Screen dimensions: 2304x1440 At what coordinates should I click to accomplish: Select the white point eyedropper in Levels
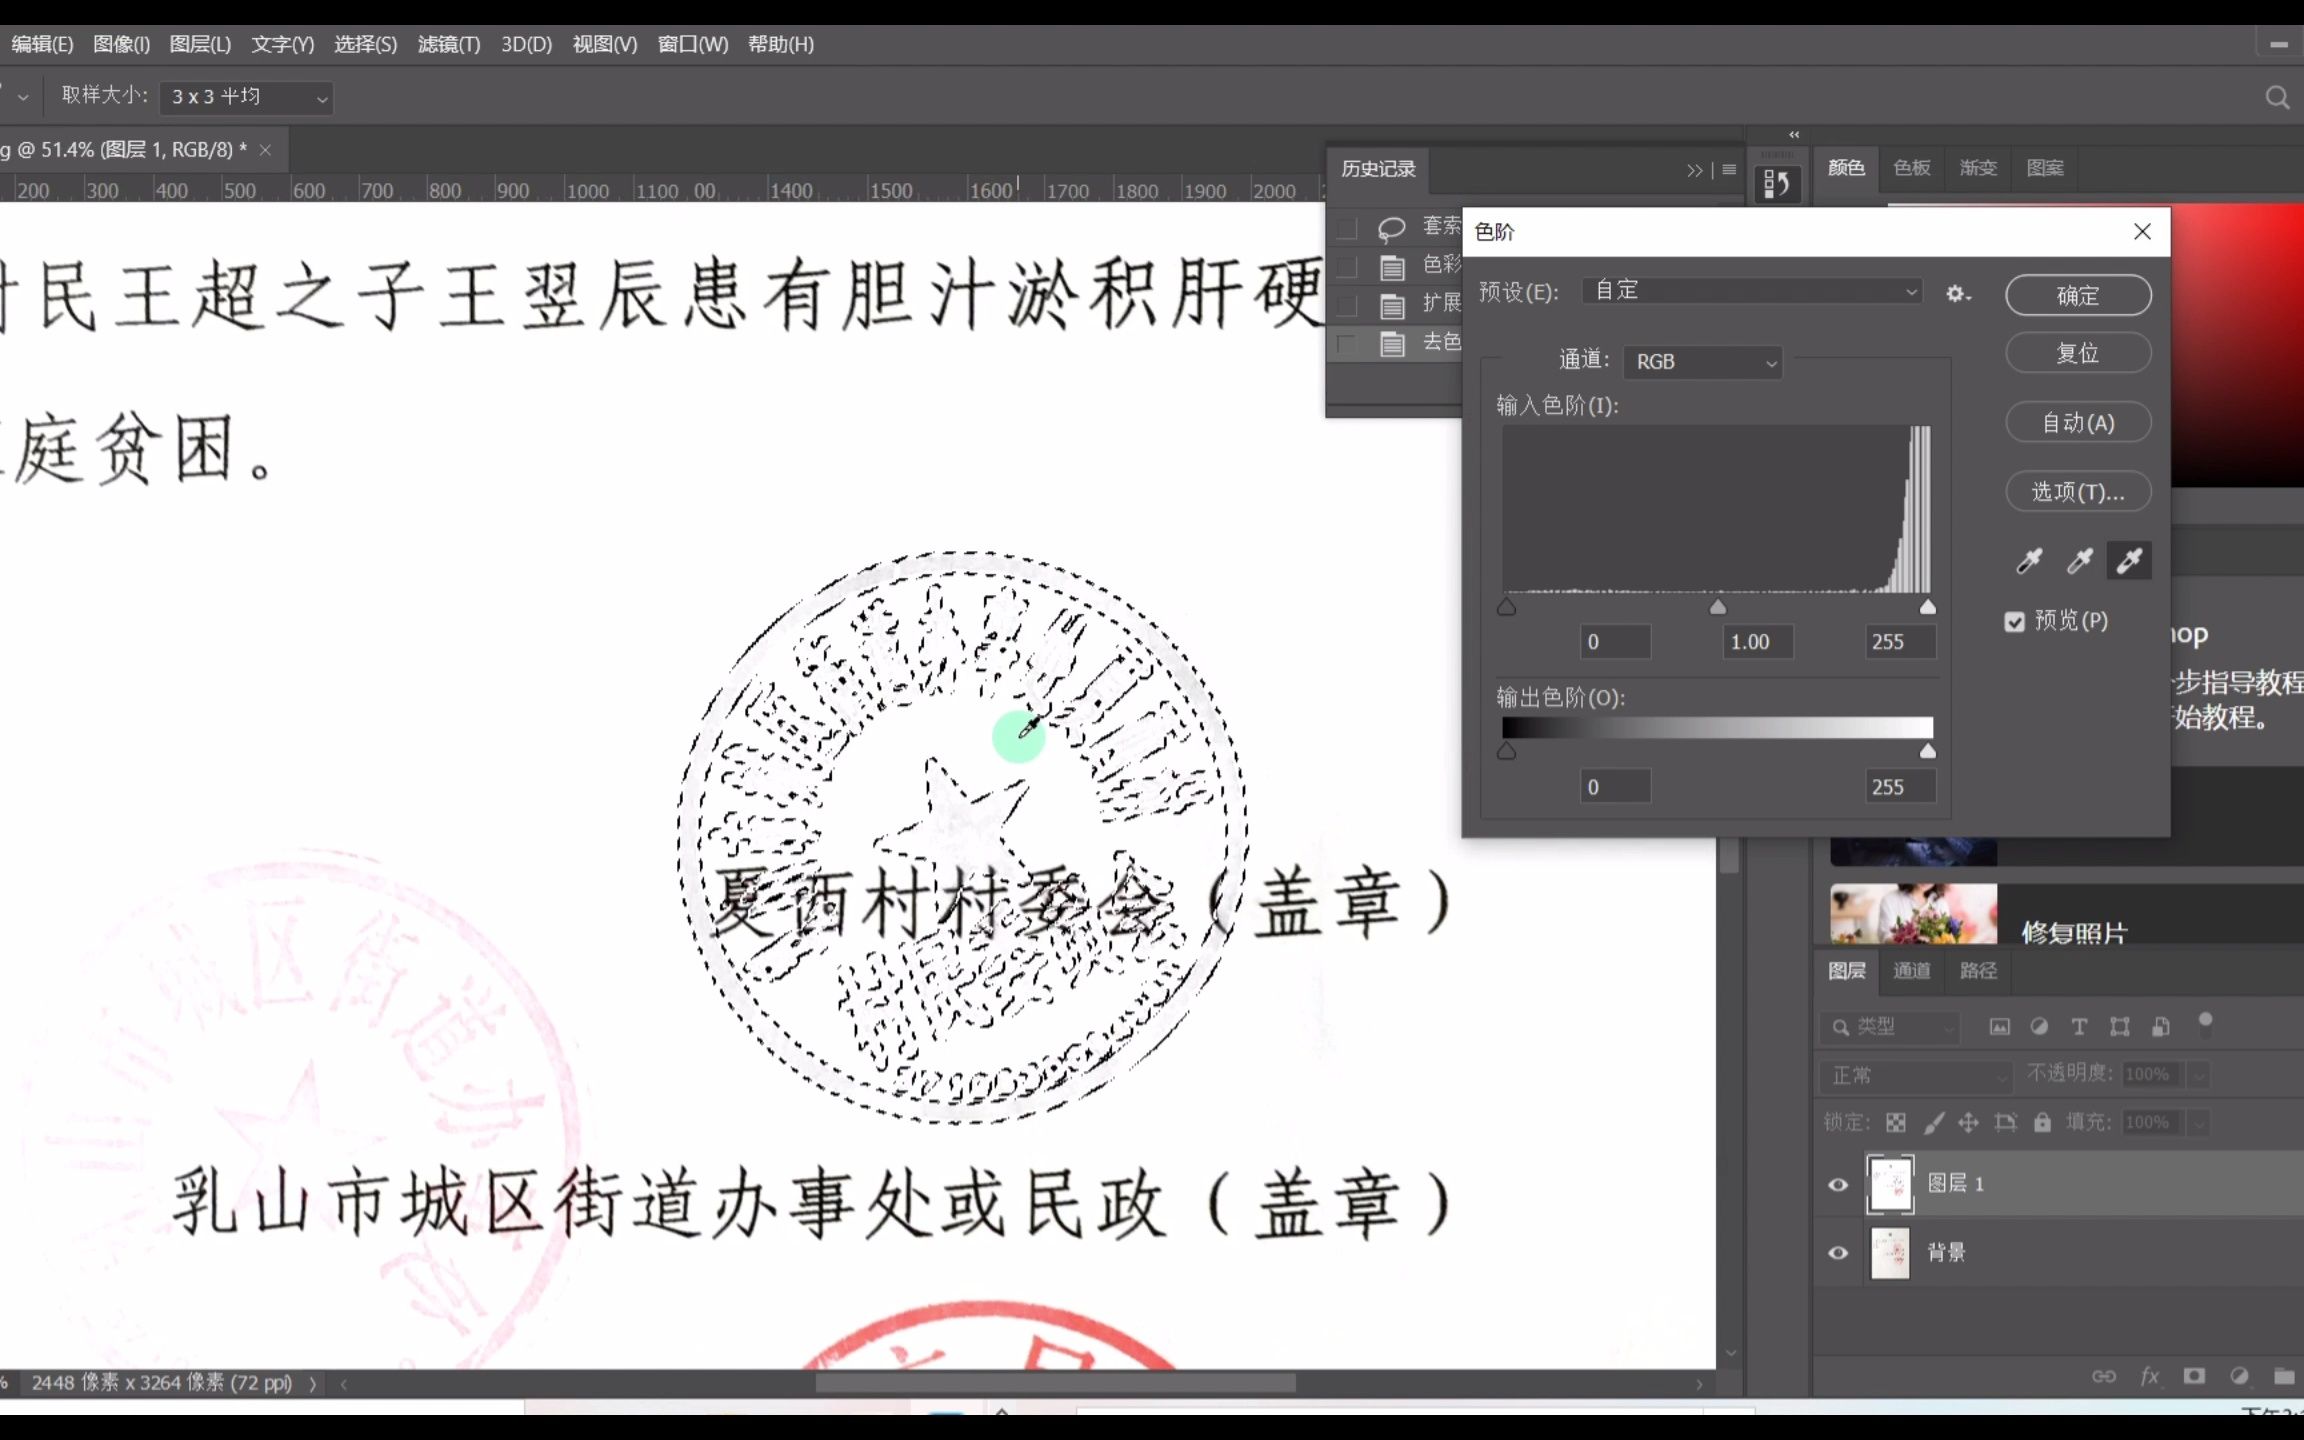click(2129, 561)
